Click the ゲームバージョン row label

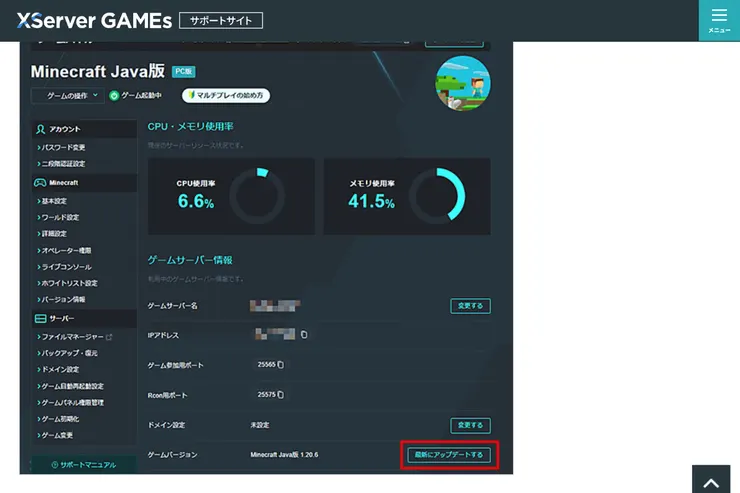[x=172, y=455]
